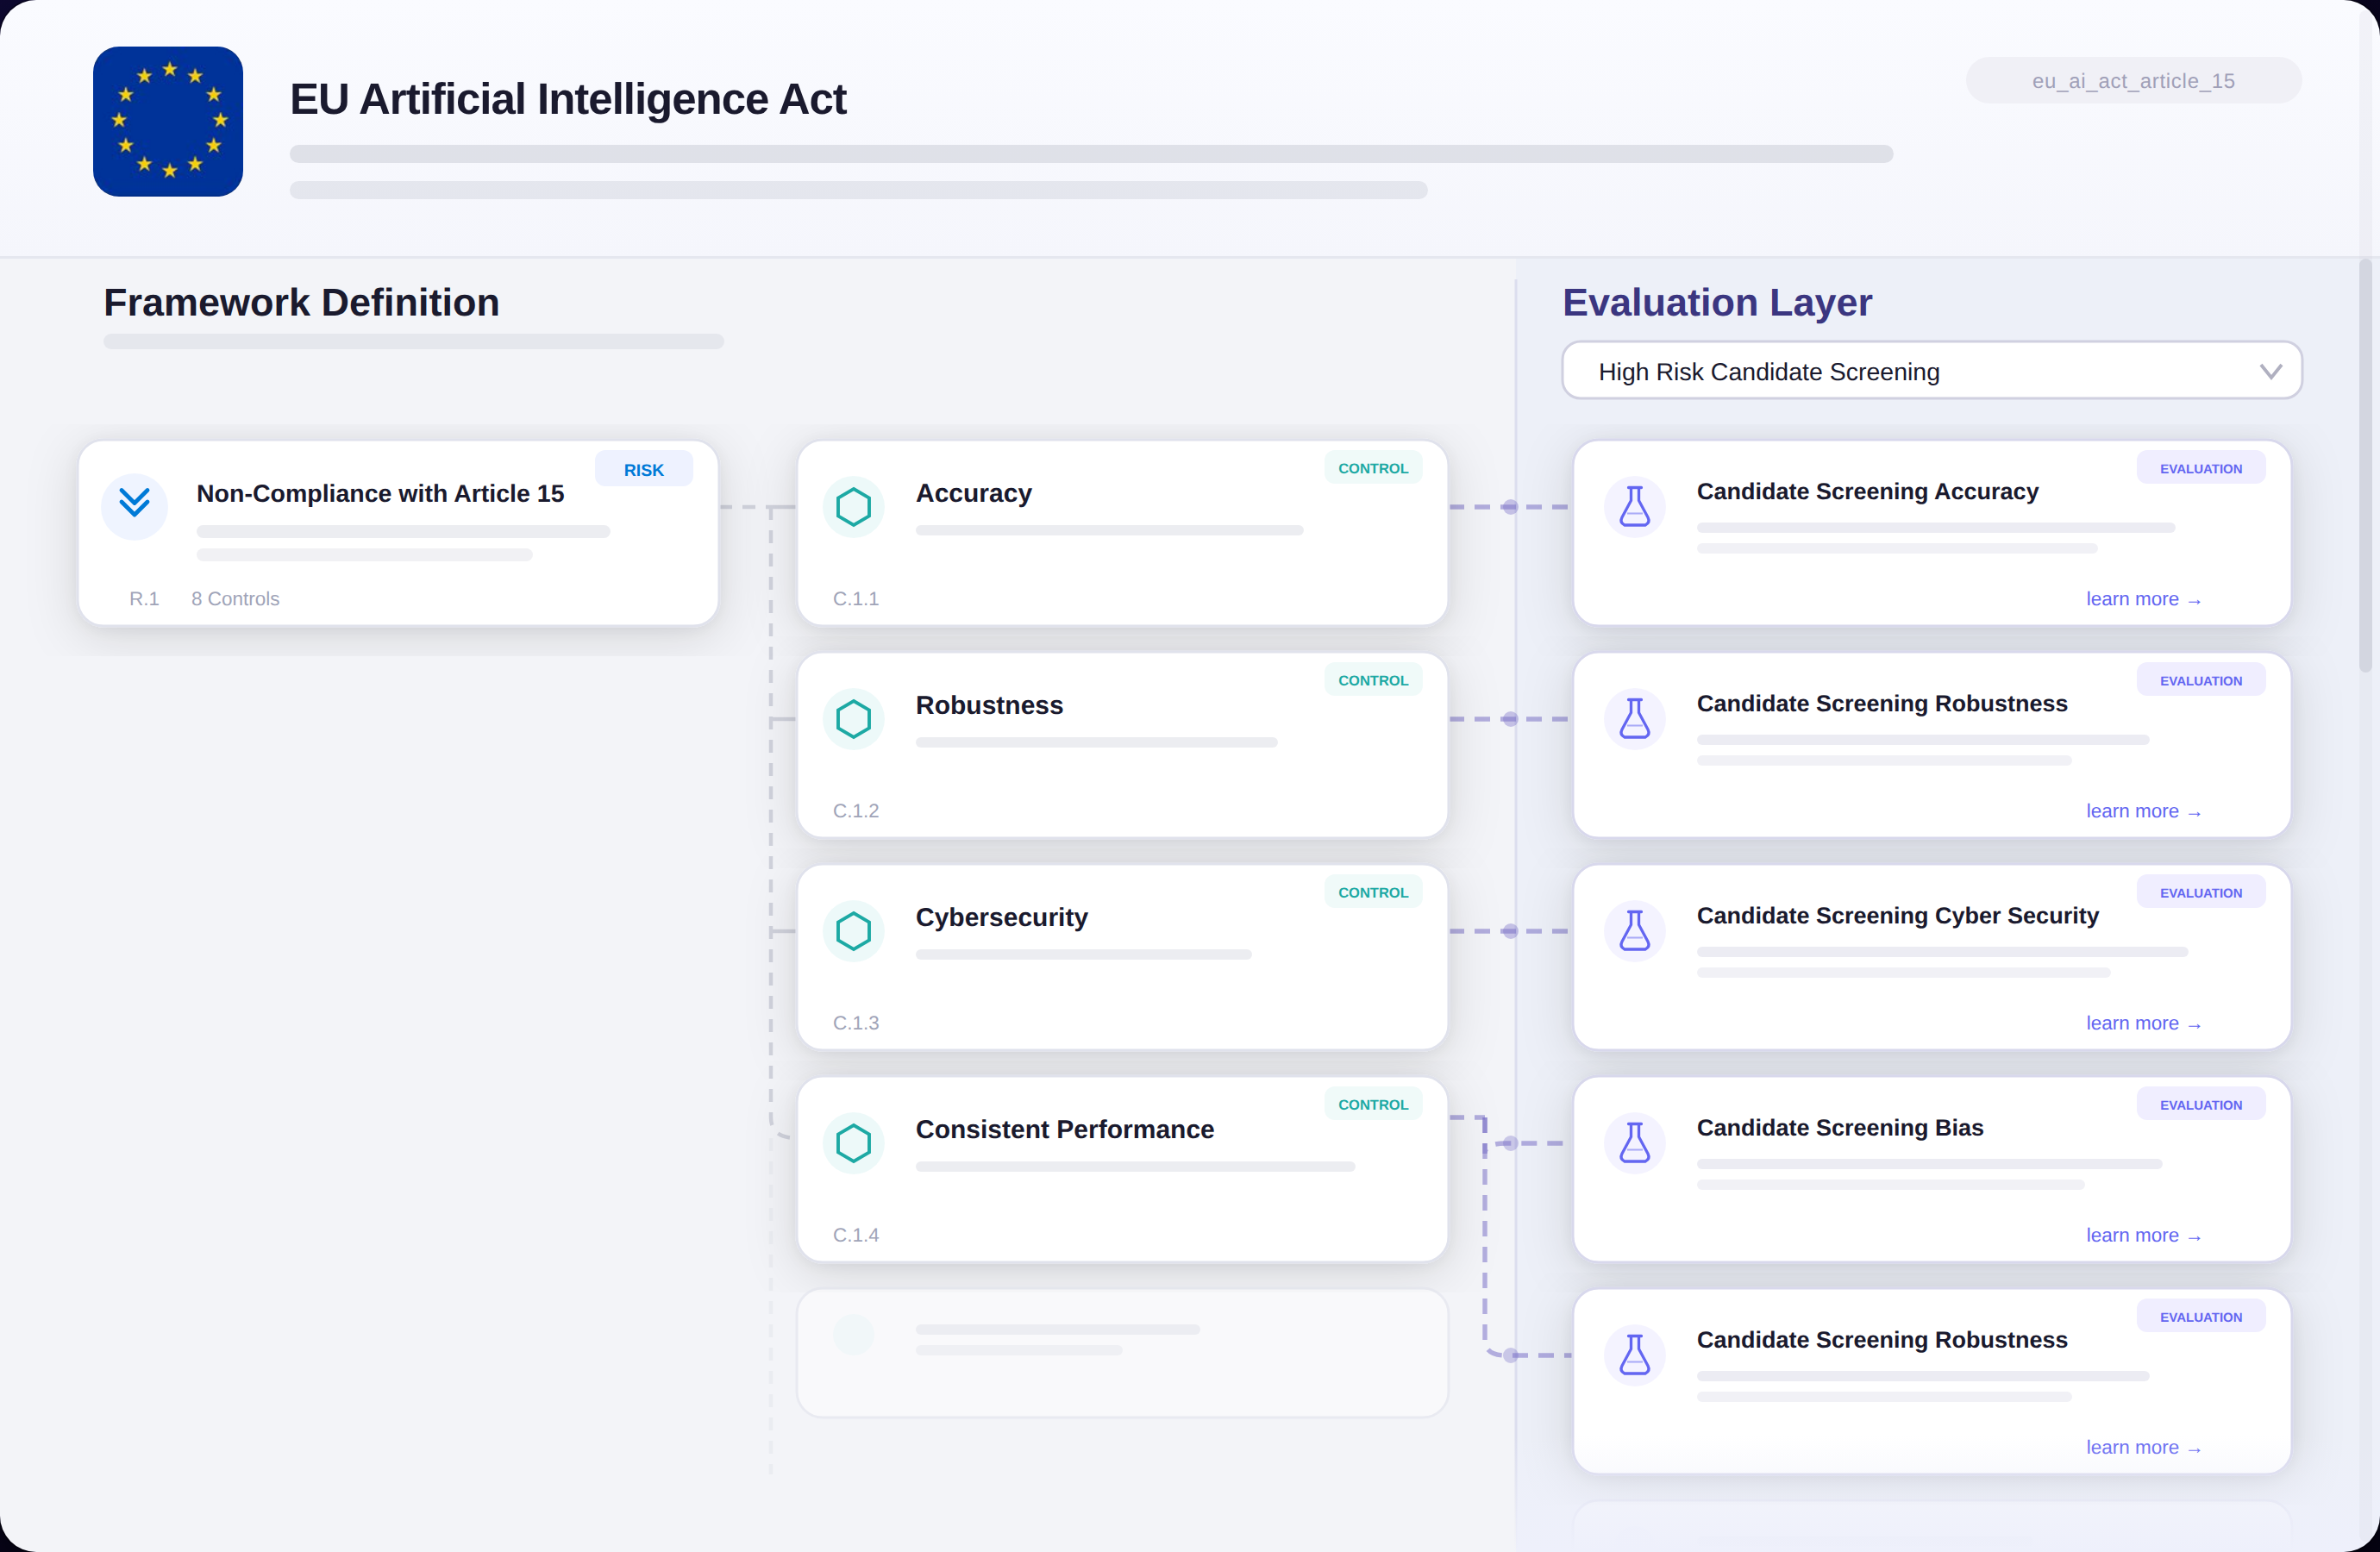Open learn more for Candidate Screening Cyber Security
Viewport: 2380px width, 1552px height.
[x=2142, y=1023]
